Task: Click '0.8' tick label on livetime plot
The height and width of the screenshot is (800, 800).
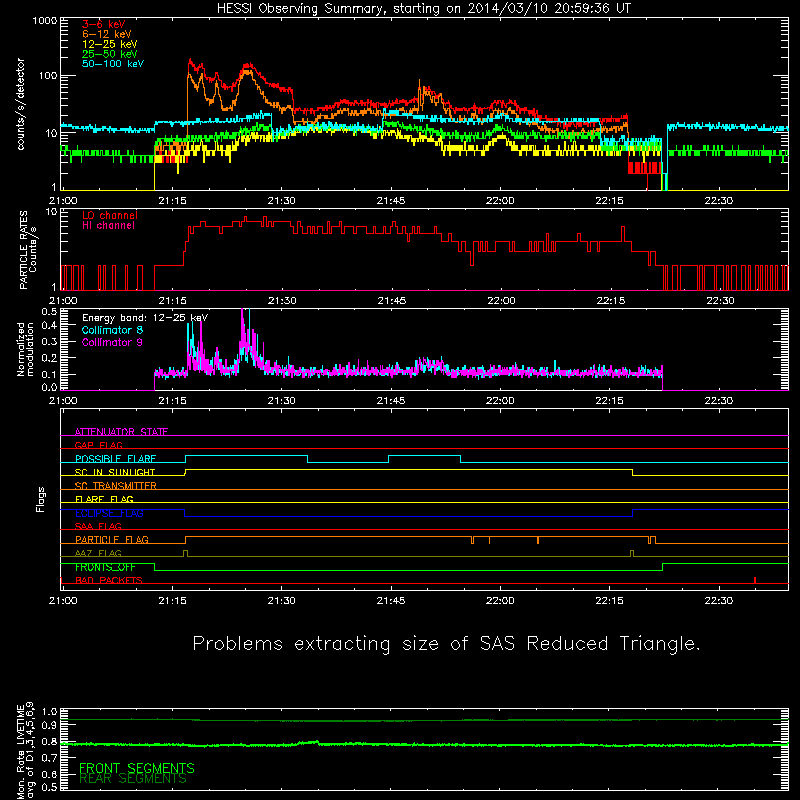Action: click(49, 742)
